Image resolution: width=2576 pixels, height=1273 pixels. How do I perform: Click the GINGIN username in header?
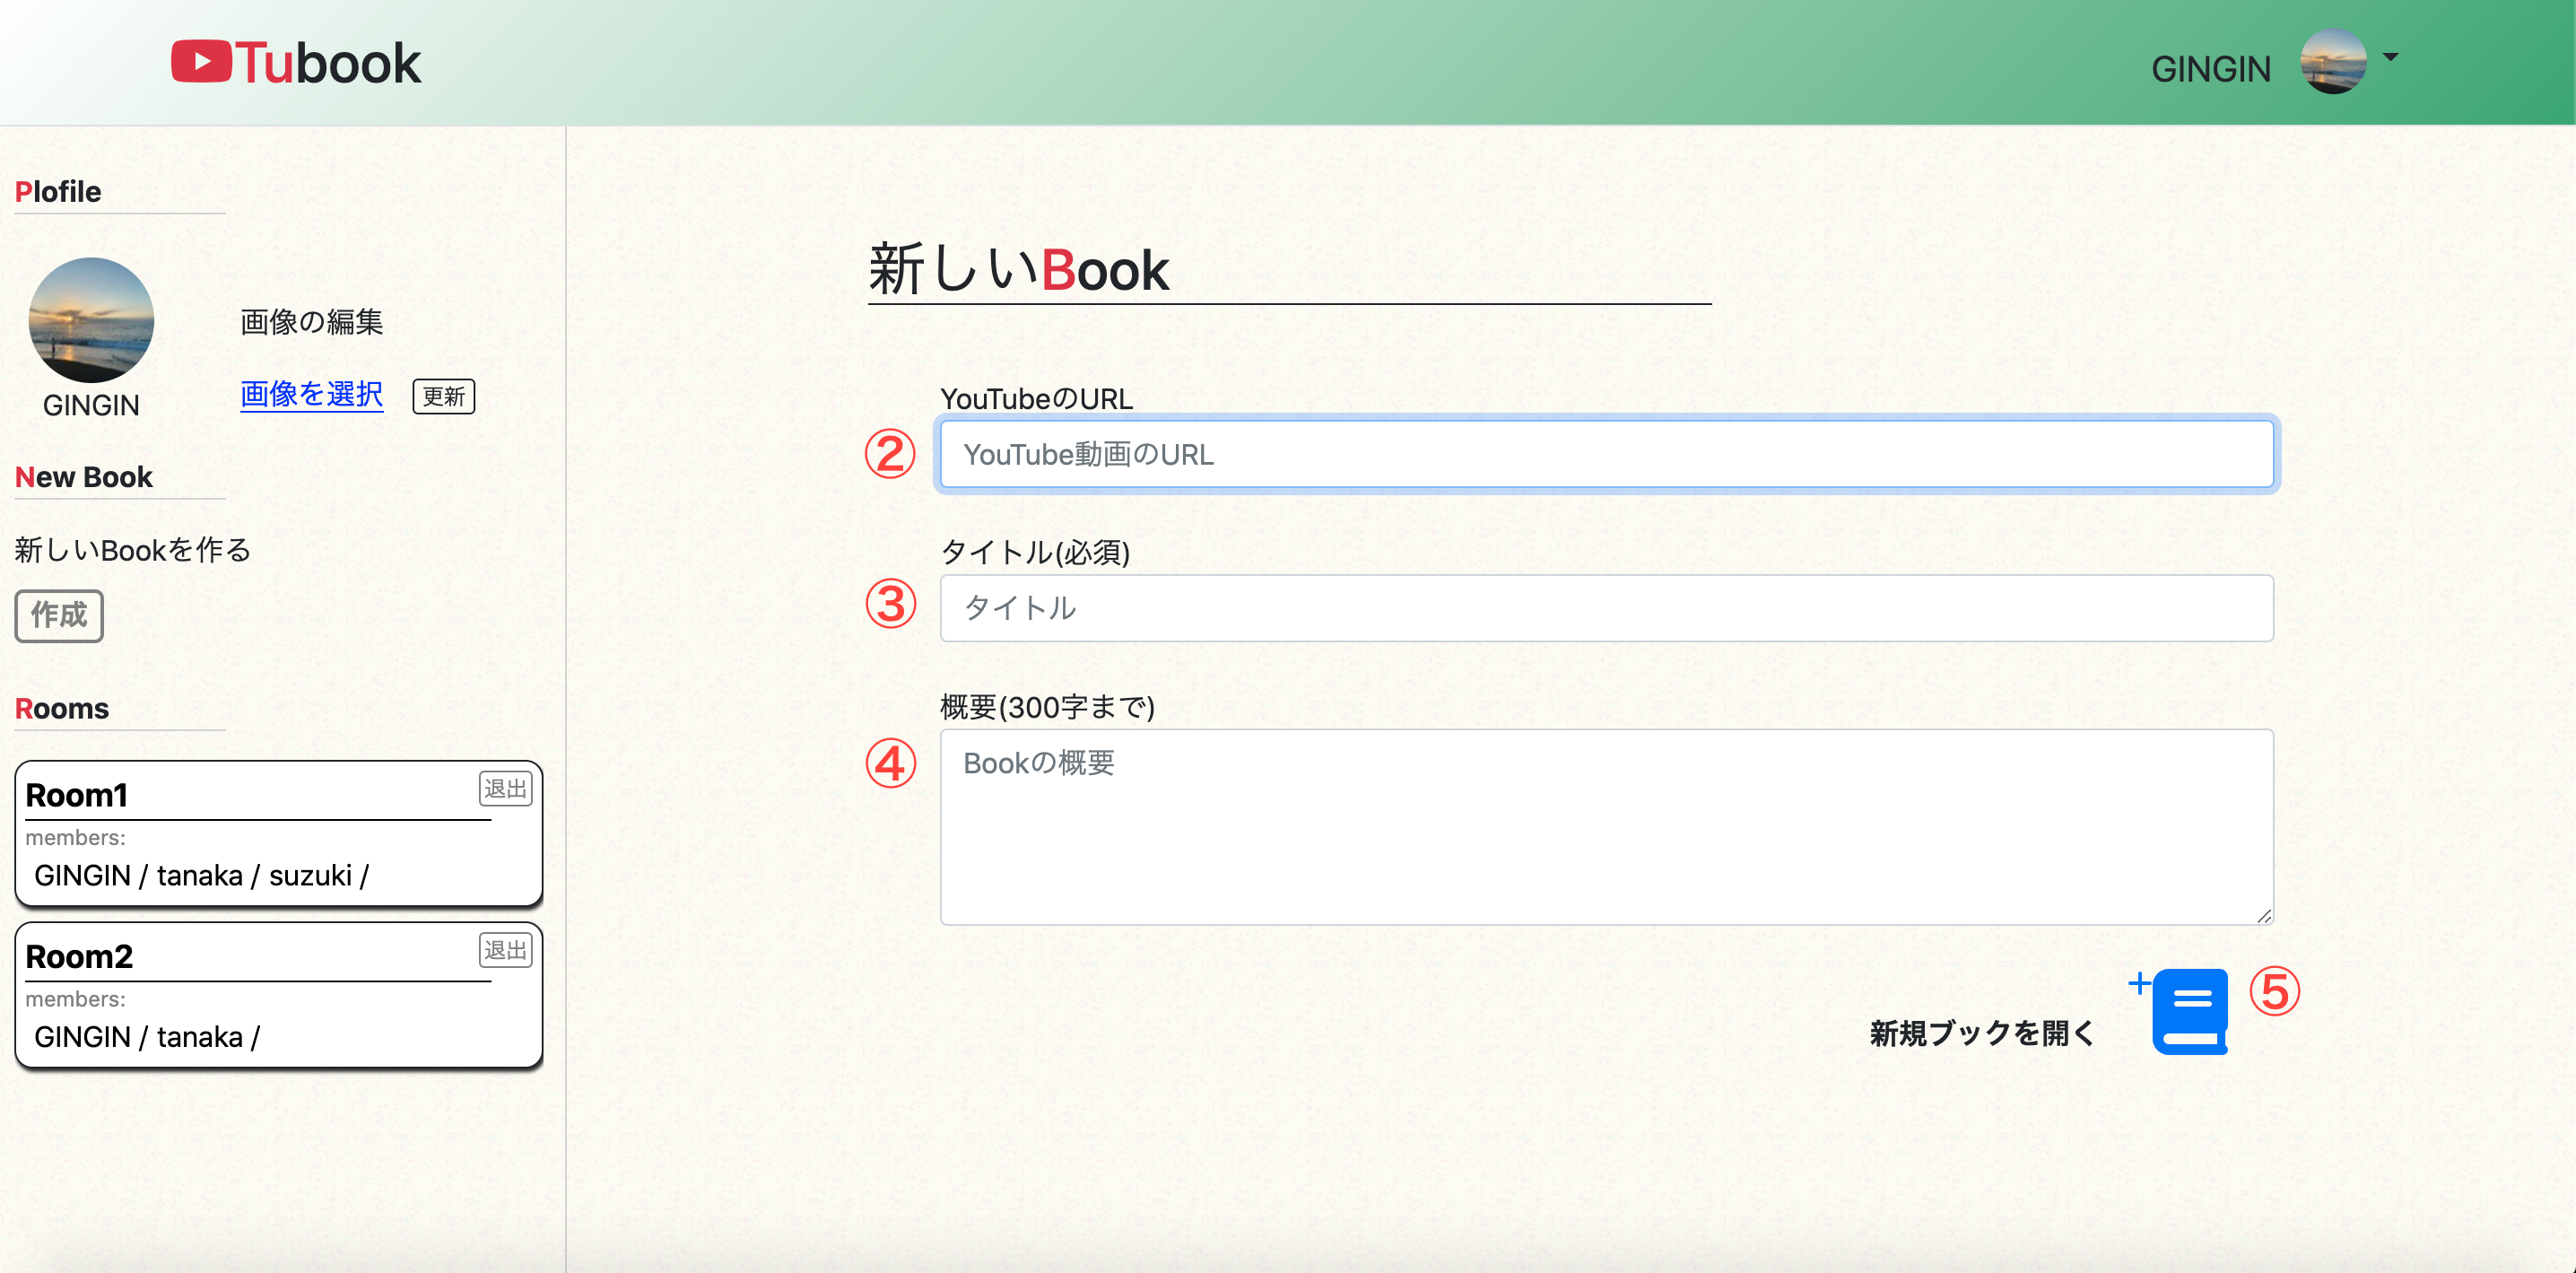[x=2211, y=69]
